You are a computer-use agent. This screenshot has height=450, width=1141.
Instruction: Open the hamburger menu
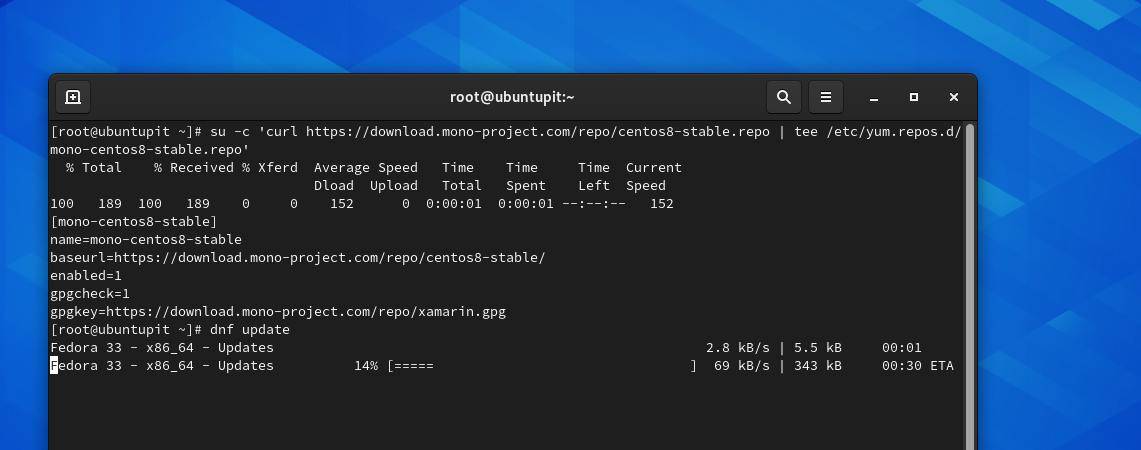coord(826,97)
